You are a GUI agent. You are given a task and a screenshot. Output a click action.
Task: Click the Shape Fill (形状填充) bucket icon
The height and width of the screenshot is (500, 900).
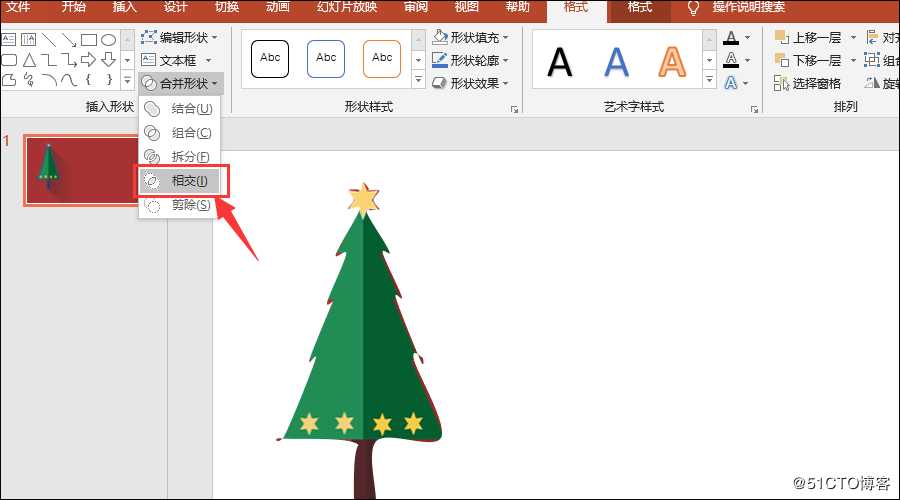(x=440, y=37)
